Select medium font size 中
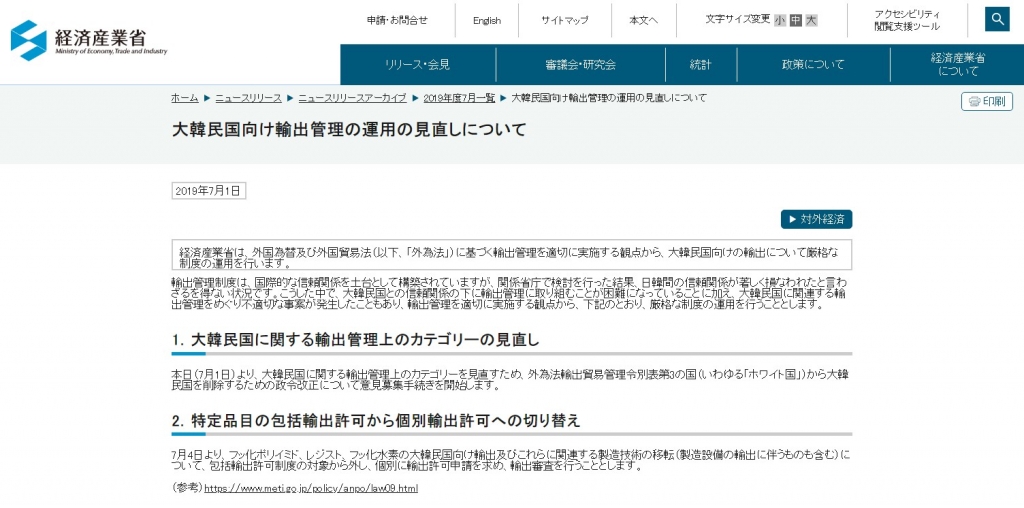Image resolution: width=1024 pixels, height=508 pixels. (795, 20)
